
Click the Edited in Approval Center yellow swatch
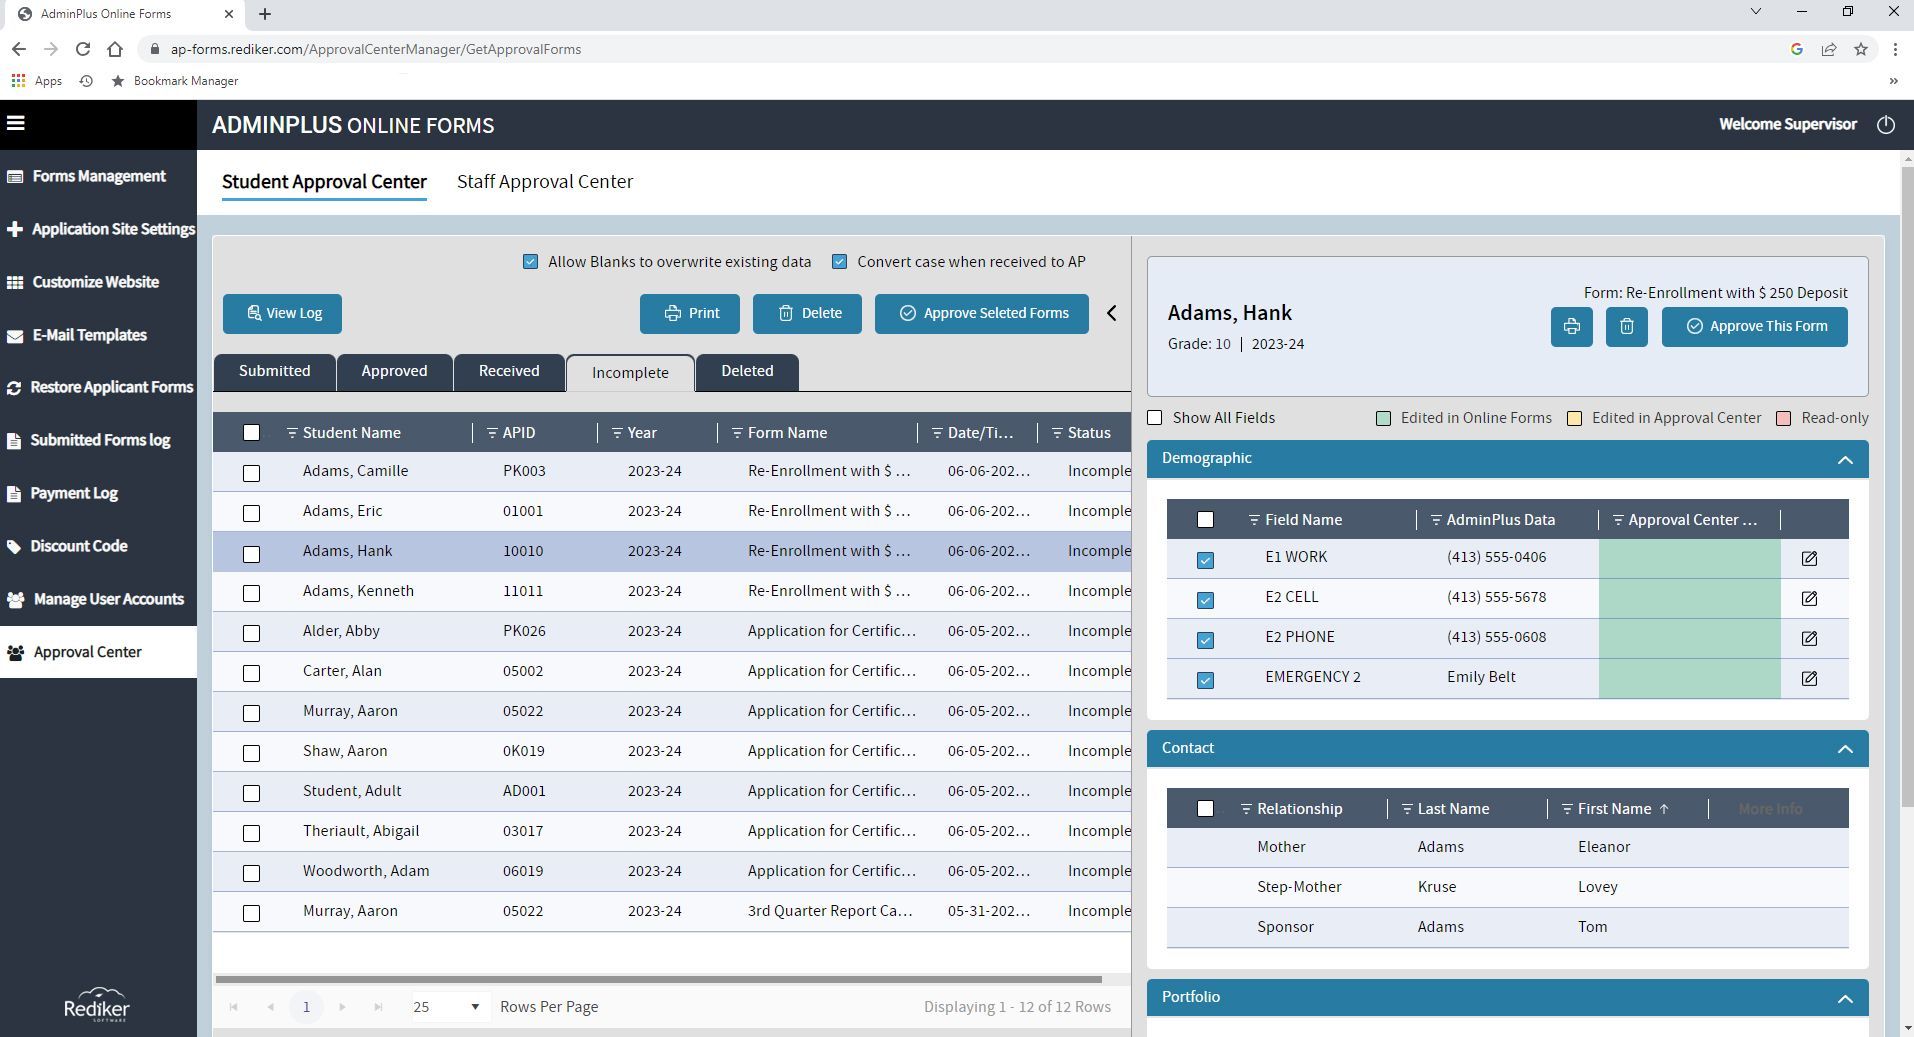click(x=1575, y=418)
